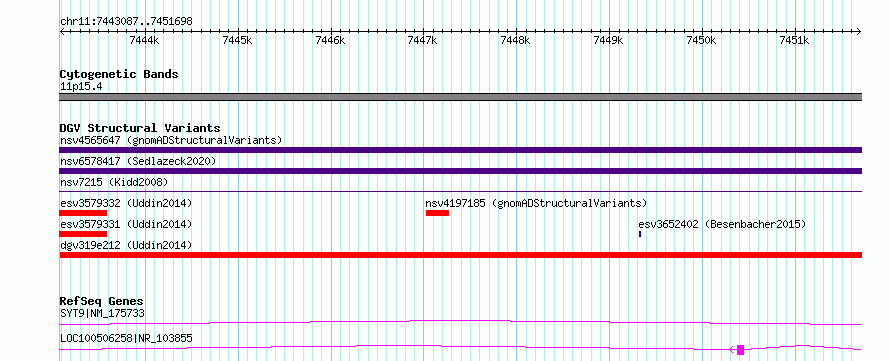This screenshot has width=890, height=361.
Task: Open the esv3652402 (Besenbacher2015) variant label
Action: [x=722, y=225]
